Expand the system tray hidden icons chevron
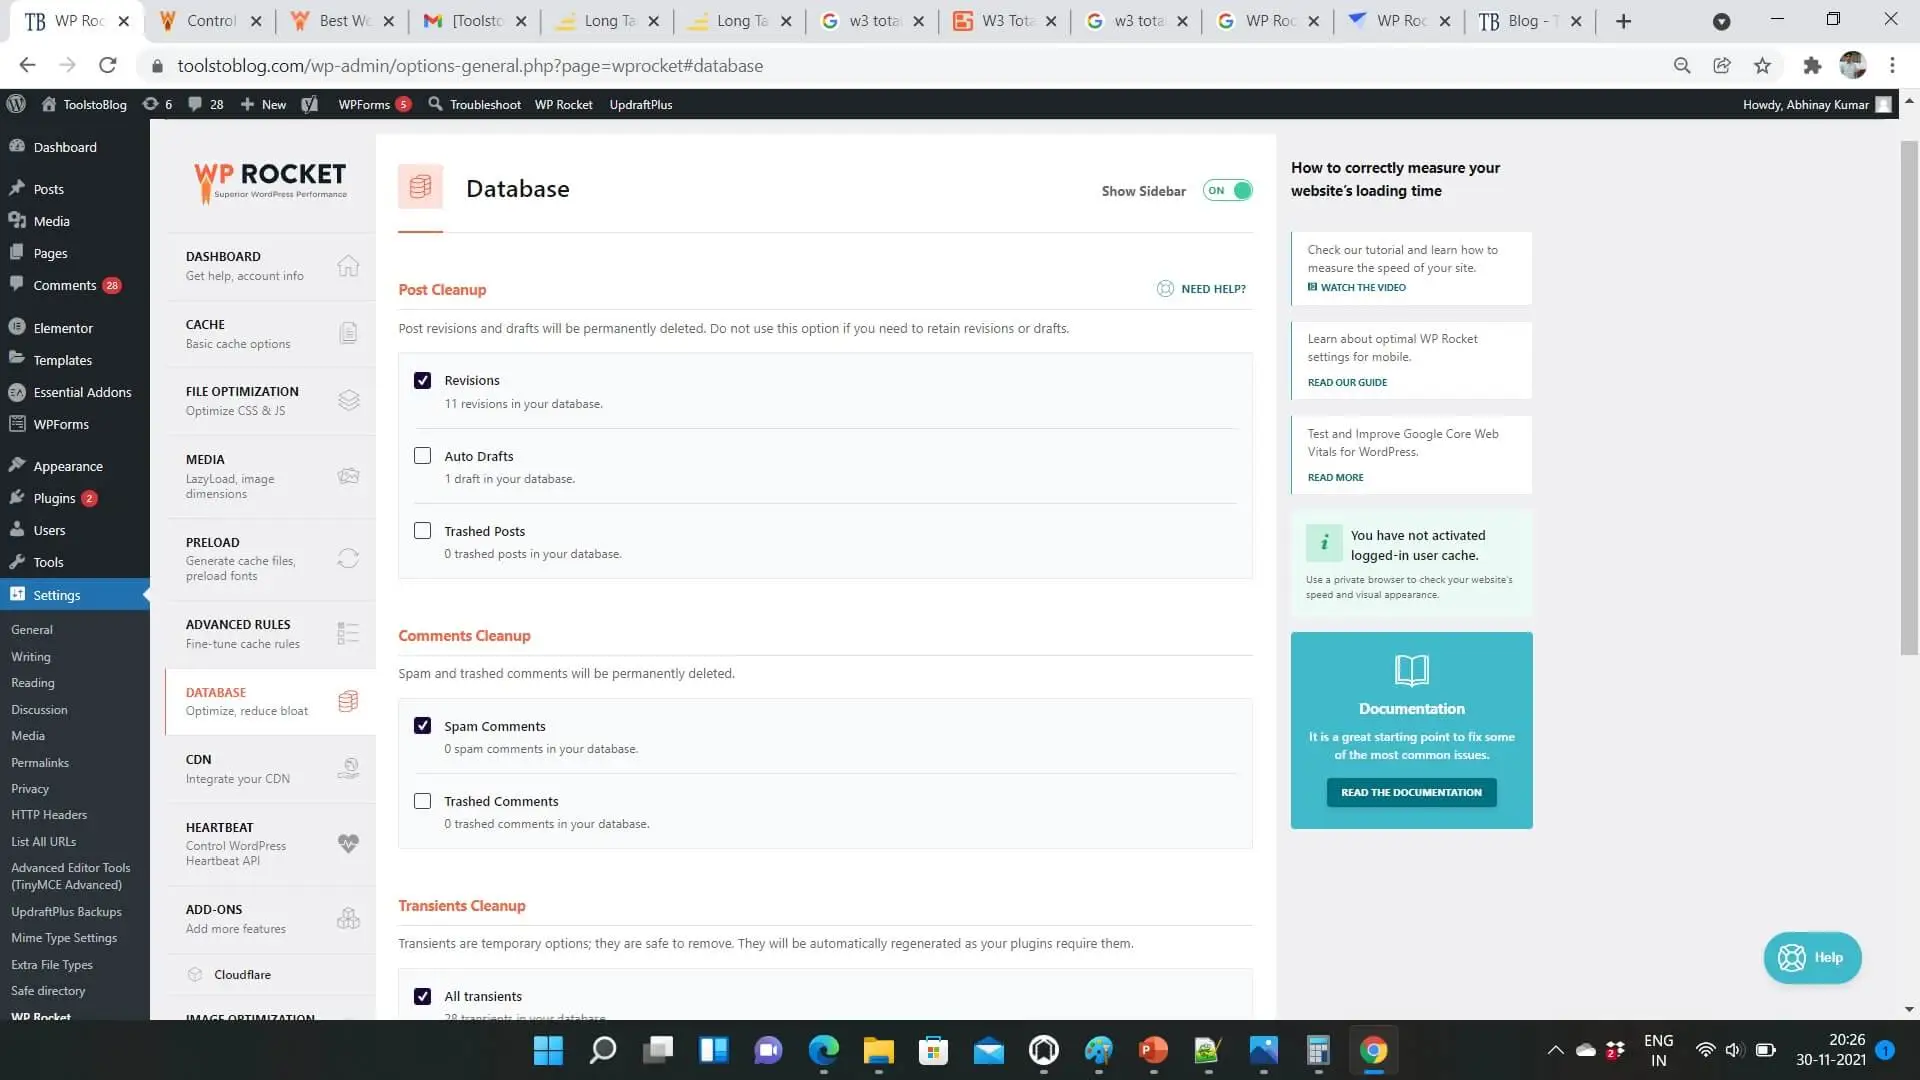This screenshot has width=1920, height=1080. (x=1555, y=1050)
